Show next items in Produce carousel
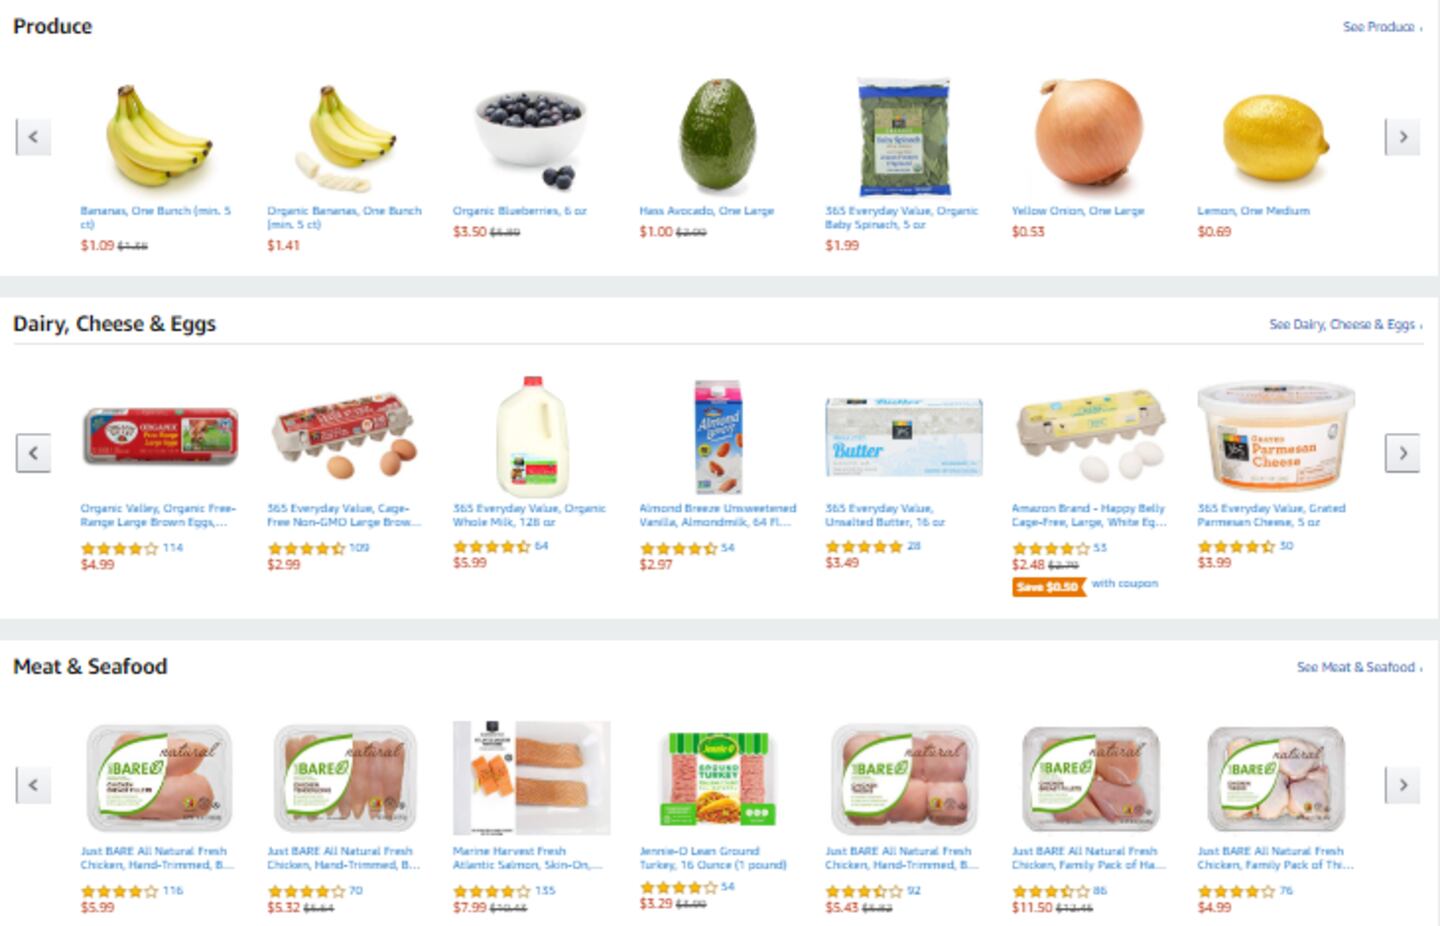This screenshot has width=1440, height=926. tap(1402, 137)
